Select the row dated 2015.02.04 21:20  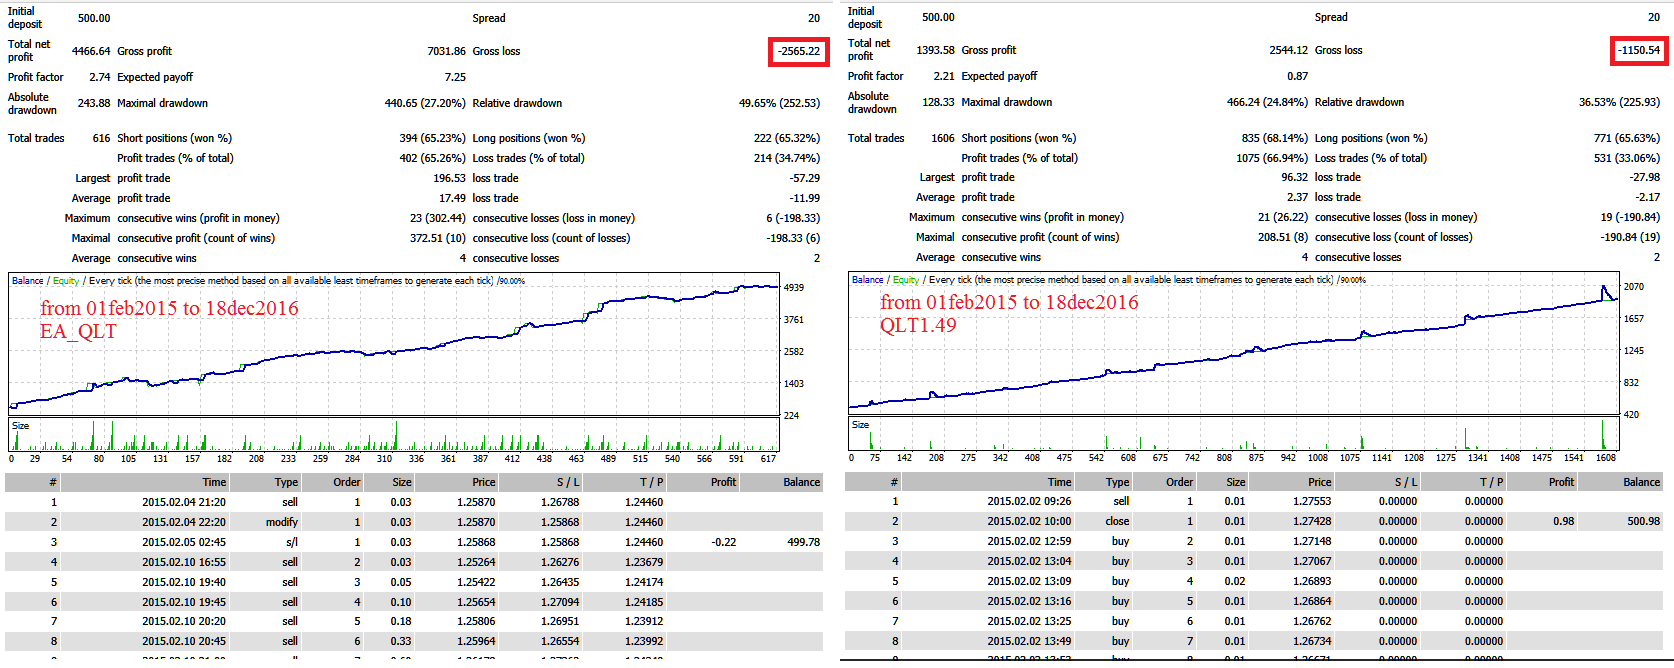click(414, 502)
